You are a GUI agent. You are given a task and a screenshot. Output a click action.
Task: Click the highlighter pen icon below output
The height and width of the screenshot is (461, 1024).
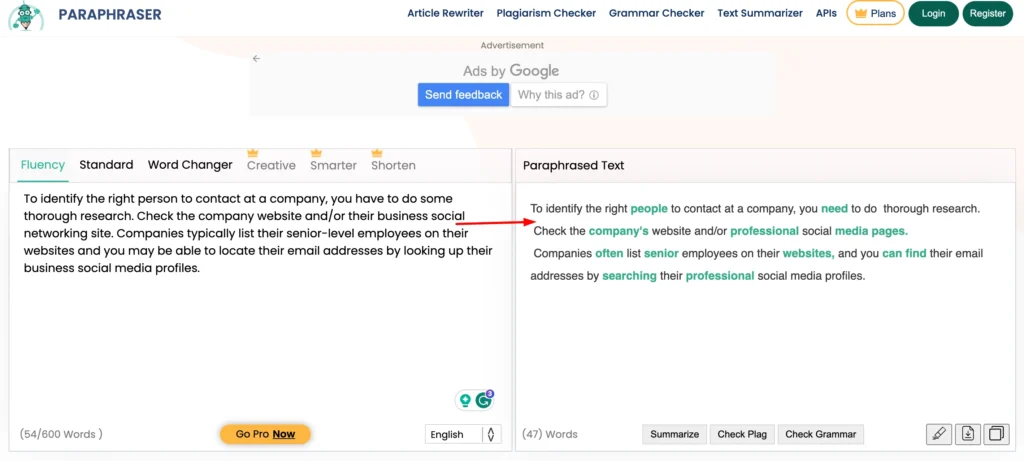[x=938, y=434]
